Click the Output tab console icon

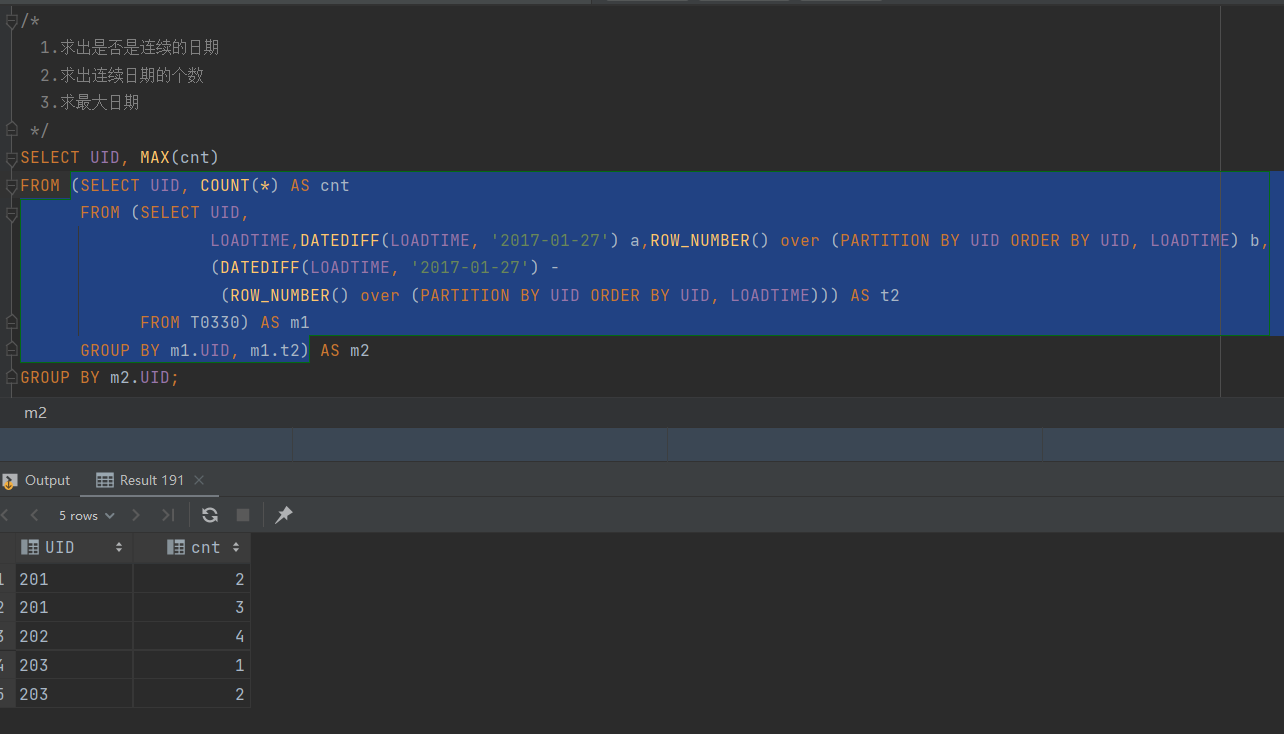pos(9,481)
